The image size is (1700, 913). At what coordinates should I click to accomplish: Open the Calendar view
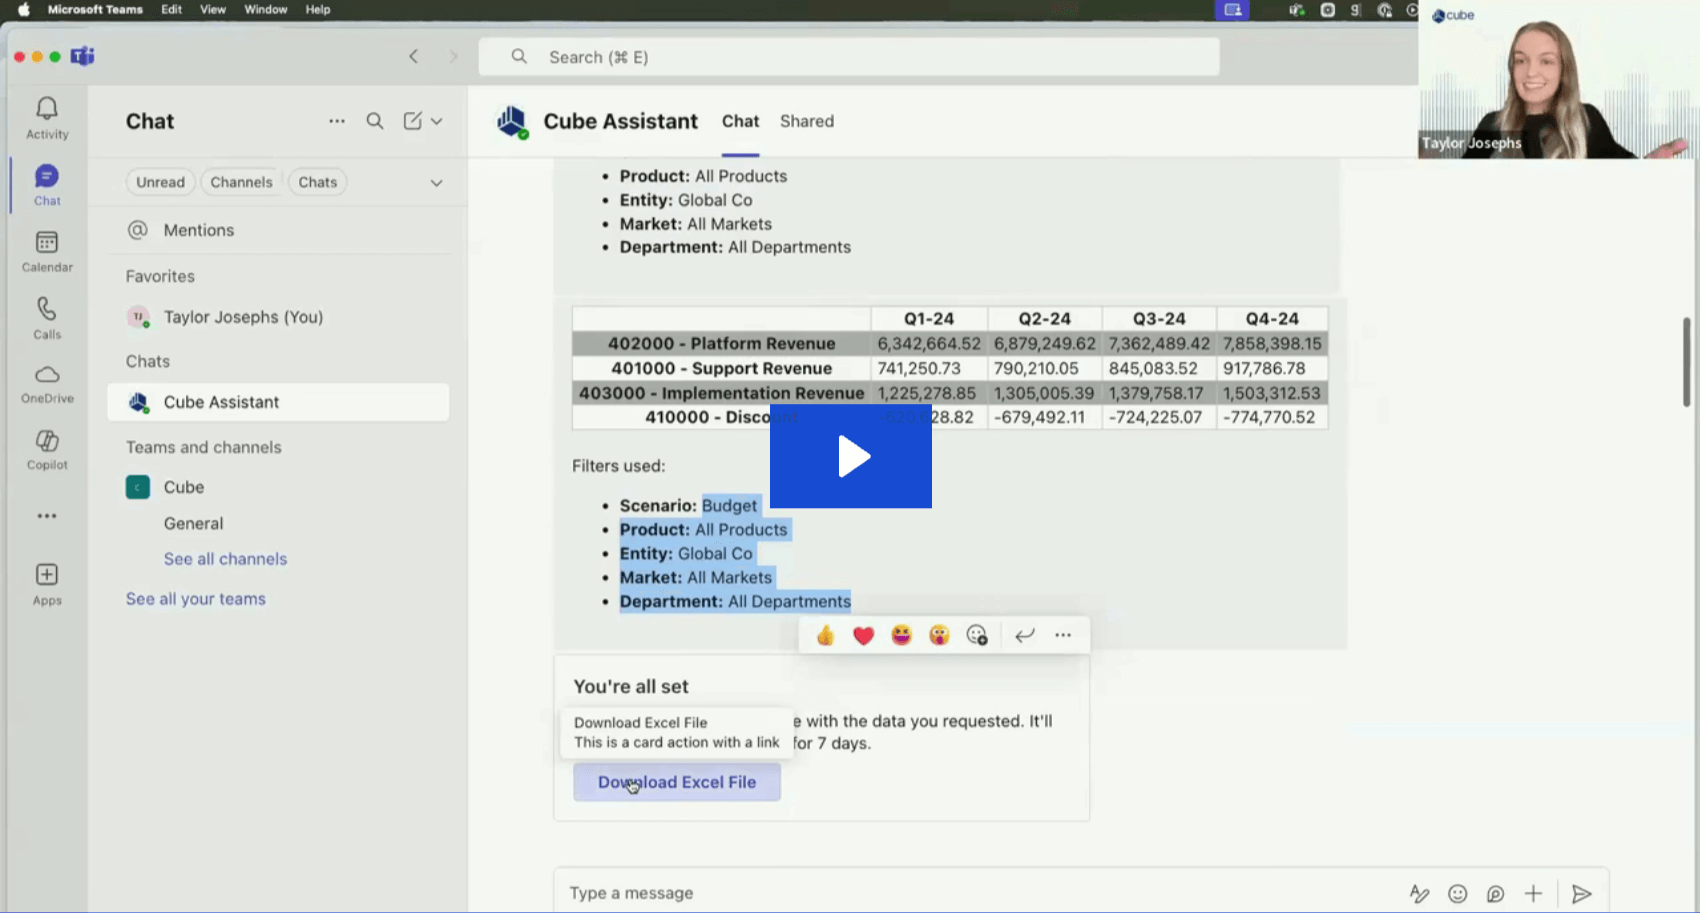click(46, 249)
